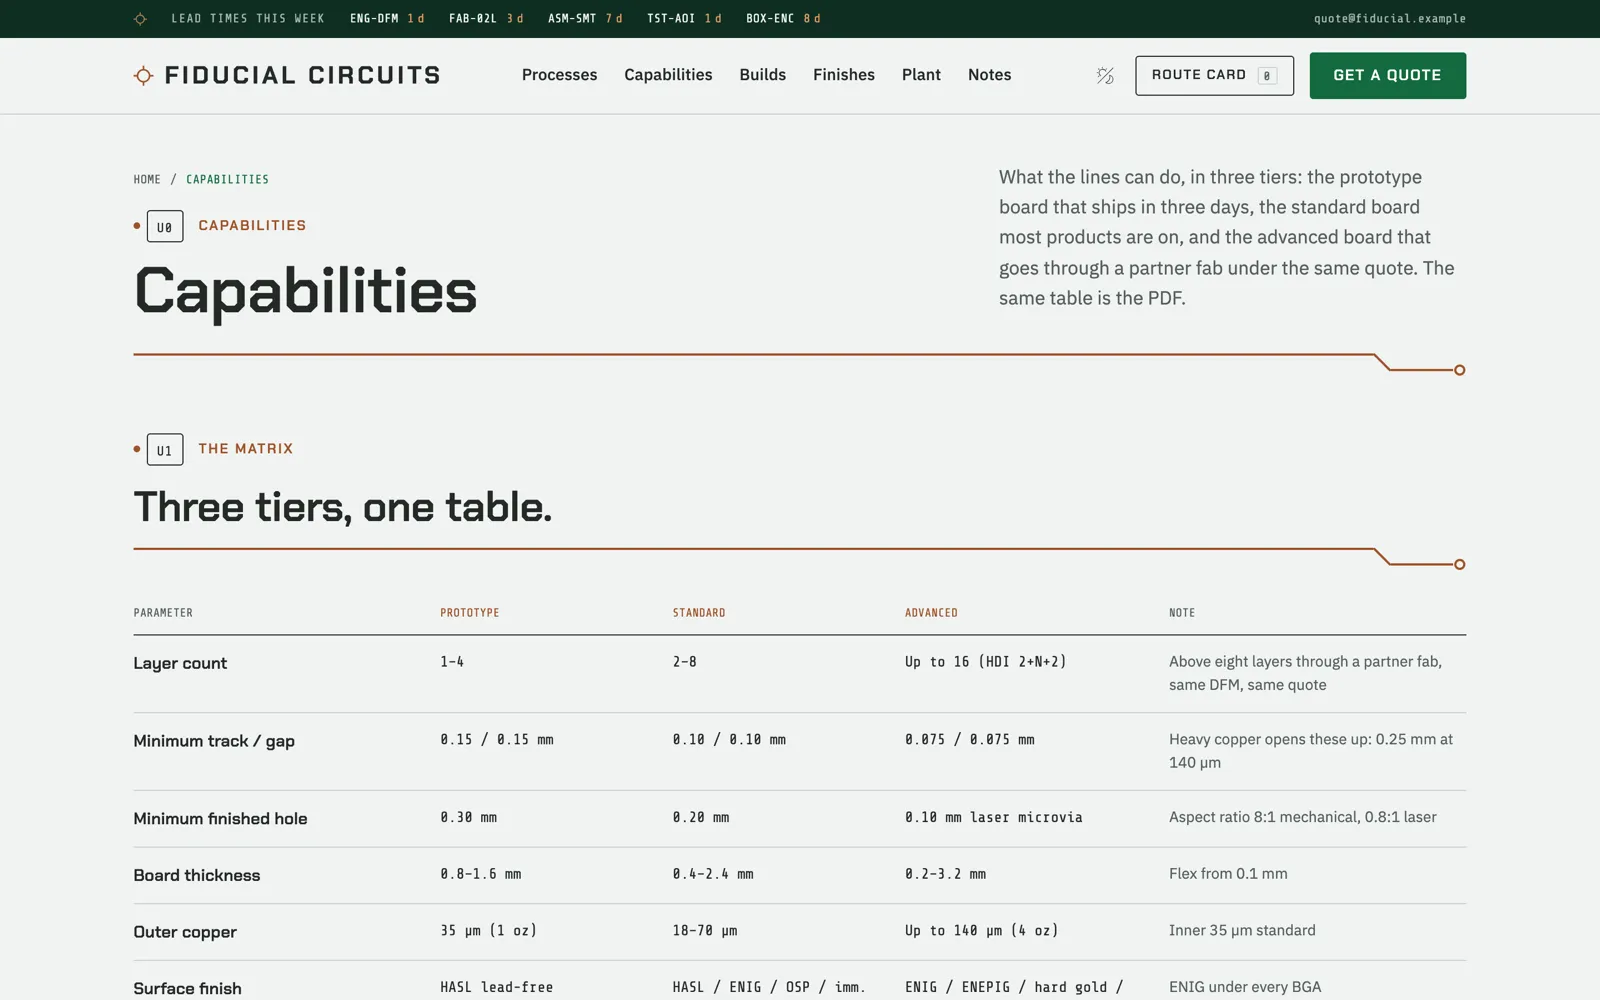Image resolution: width=1600 pixels, height=1000 pixels.
Task: Open the Capabilities nav item
Action: (x=668, y=75)
